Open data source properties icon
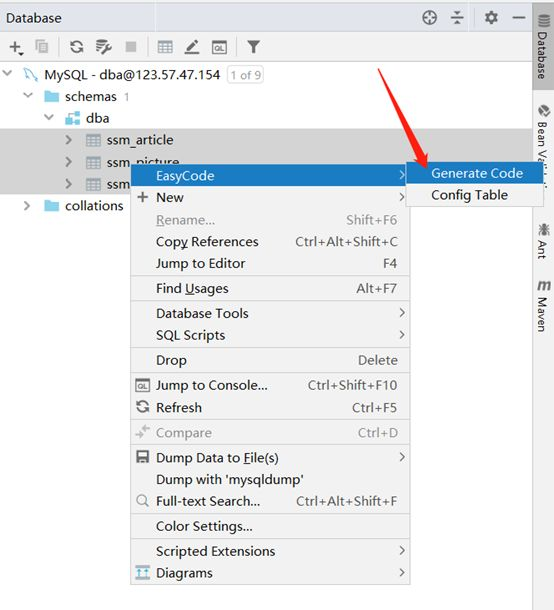 103,47
